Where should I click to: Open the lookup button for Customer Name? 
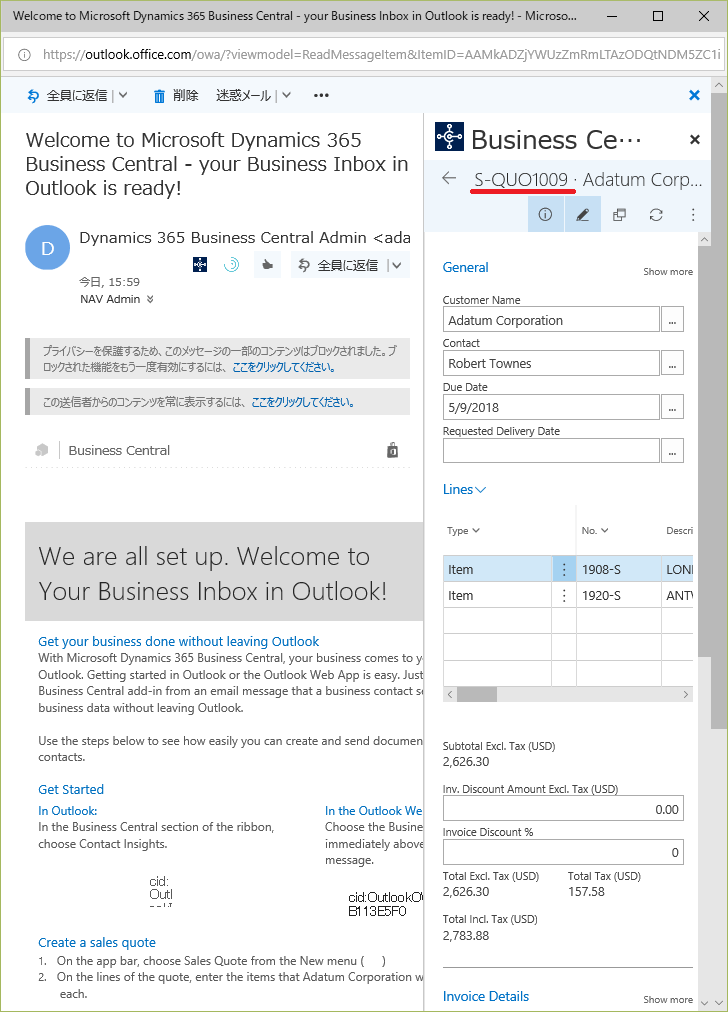(672, 319)
